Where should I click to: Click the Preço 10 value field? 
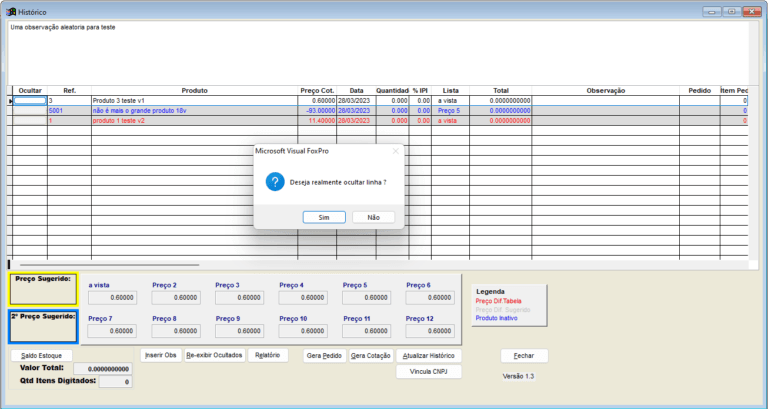[x=303, y=331]
